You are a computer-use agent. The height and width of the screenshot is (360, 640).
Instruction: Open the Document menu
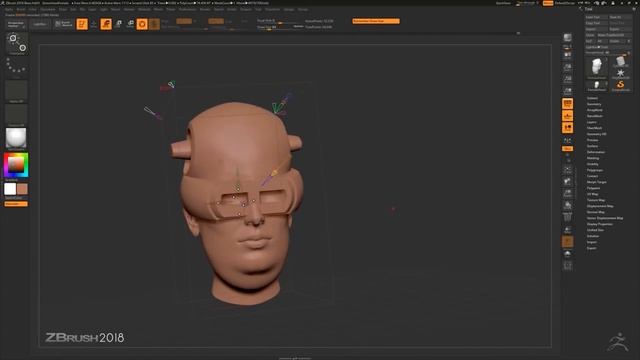(47, 9)
